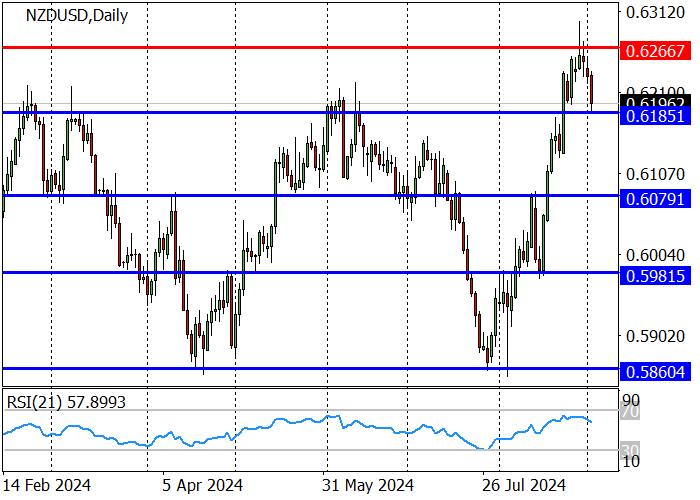Click the 31 May 2024 date label
The height and width of the screenshot is (500, 700).
pyautogui.click(x=367, y=485)
